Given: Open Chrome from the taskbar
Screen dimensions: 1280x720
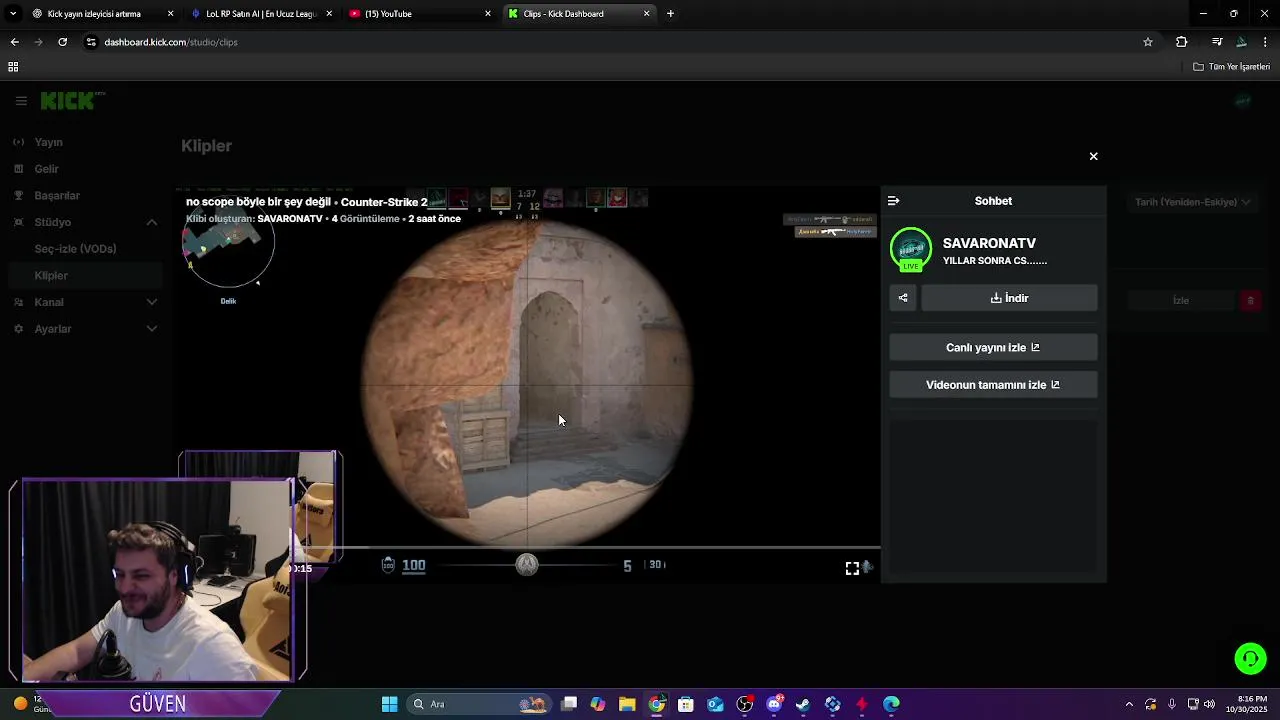Looking at the screenshot, I should pos(656,704).
